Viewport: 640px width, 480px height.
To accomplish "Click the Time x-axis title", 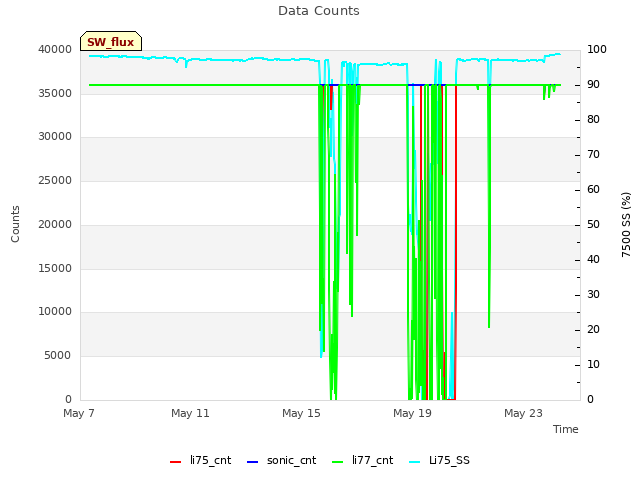I will click(566, 429).
